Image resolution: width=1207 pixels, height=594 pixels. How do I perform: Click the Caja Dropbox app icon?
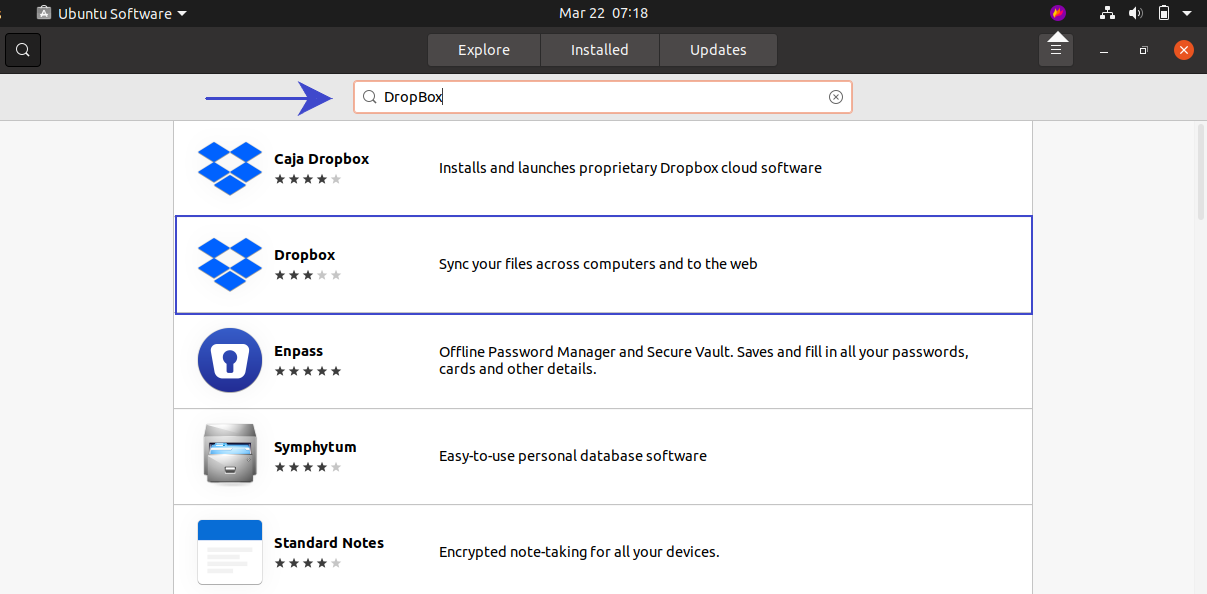point(230,168)
